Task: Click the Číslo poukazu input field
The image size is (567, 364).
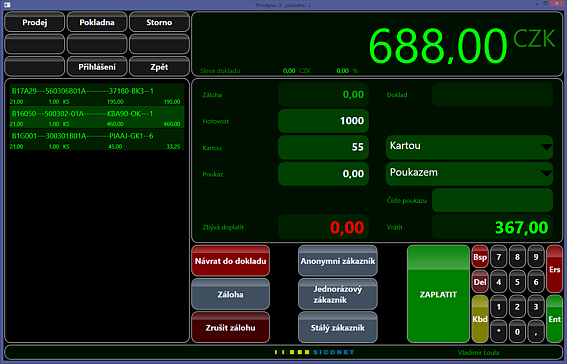Action: 493,200
